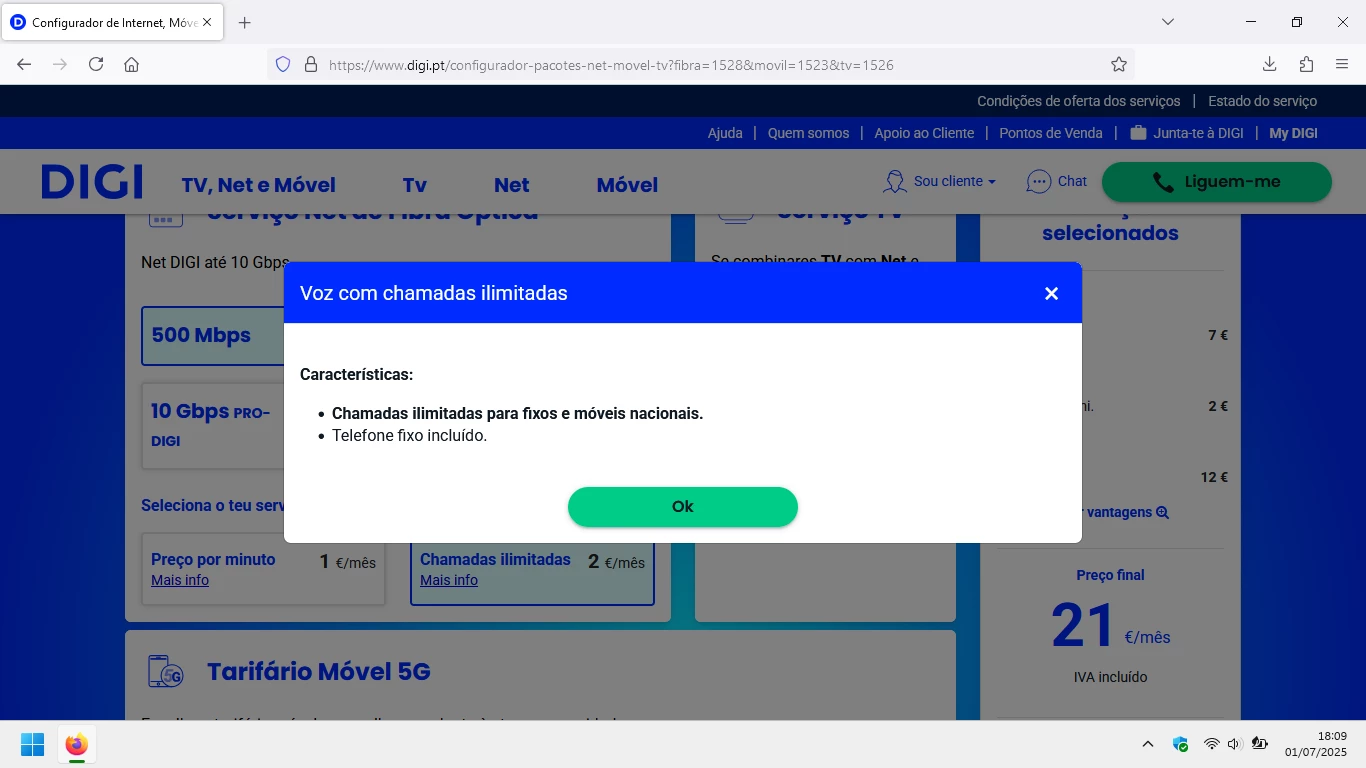Open Condições de oferta dos serviços
Screen dimensions: 1366x768
click(1079, 101)
